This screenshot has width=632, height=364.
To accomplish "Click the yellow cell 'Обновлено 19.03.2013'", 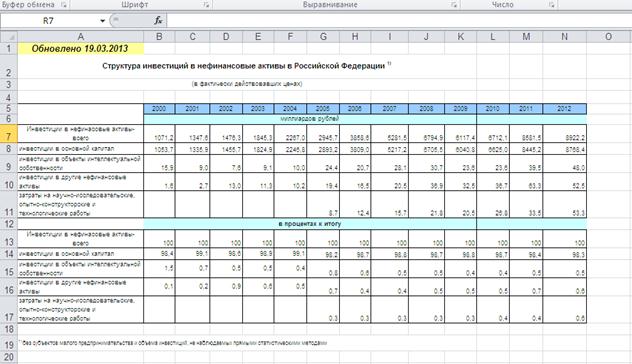I will [x=80, y=48].
